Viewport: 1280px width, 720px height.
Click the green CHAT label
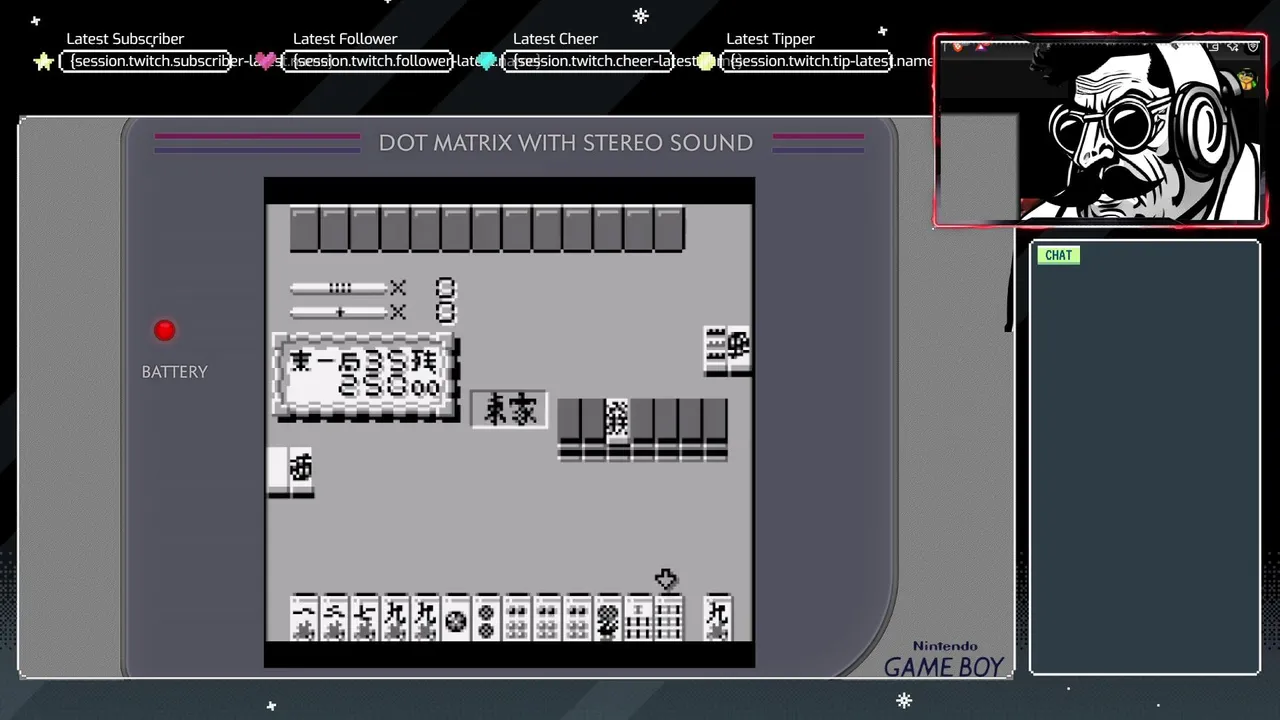(1058, 255)
